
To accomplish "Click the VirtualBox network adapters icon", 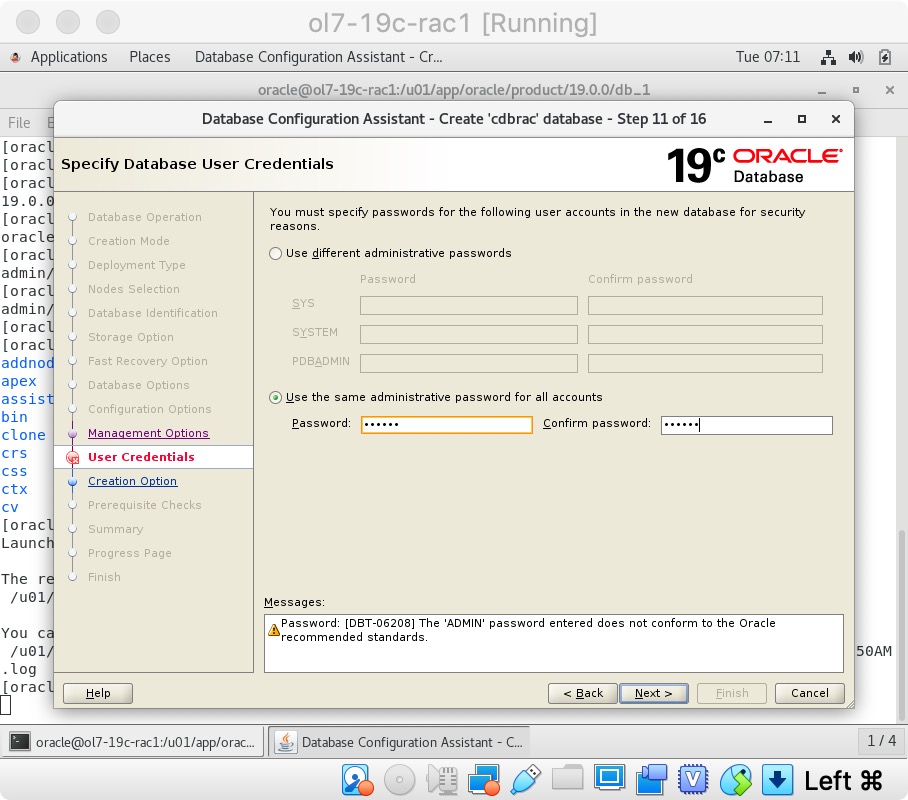I will (x=484, y=780).
